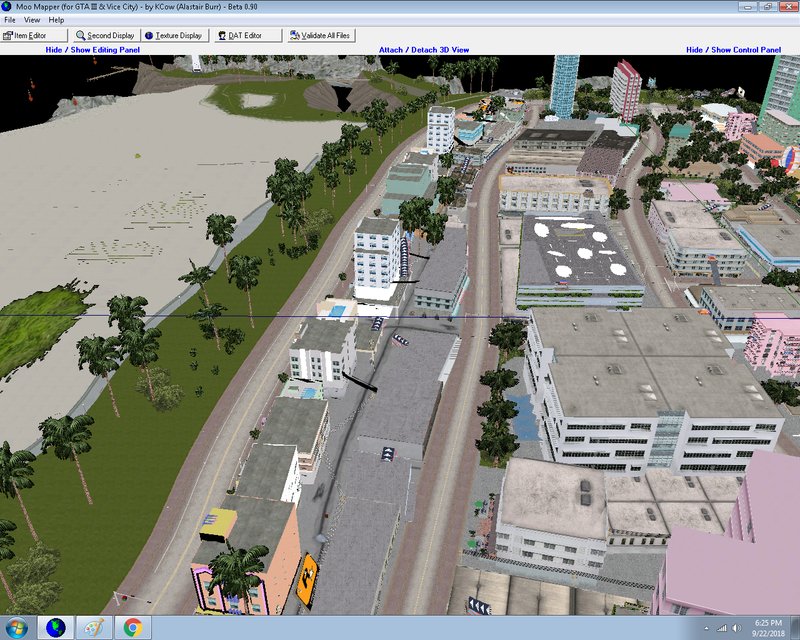The width and height of the screenshot is (800, 640).
Task: Open the DAT Editor
Action: pos(248,35)
